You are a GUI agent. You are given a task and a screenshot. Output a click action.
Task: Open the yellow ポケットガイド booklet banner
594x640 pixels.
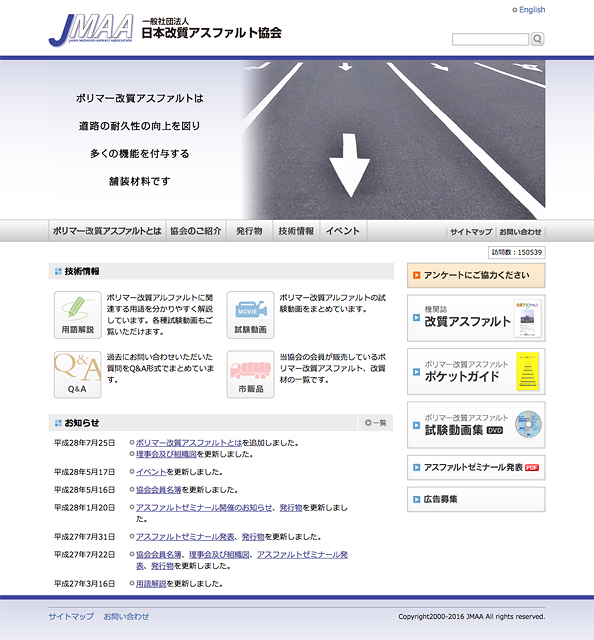(x=476, y=371)
